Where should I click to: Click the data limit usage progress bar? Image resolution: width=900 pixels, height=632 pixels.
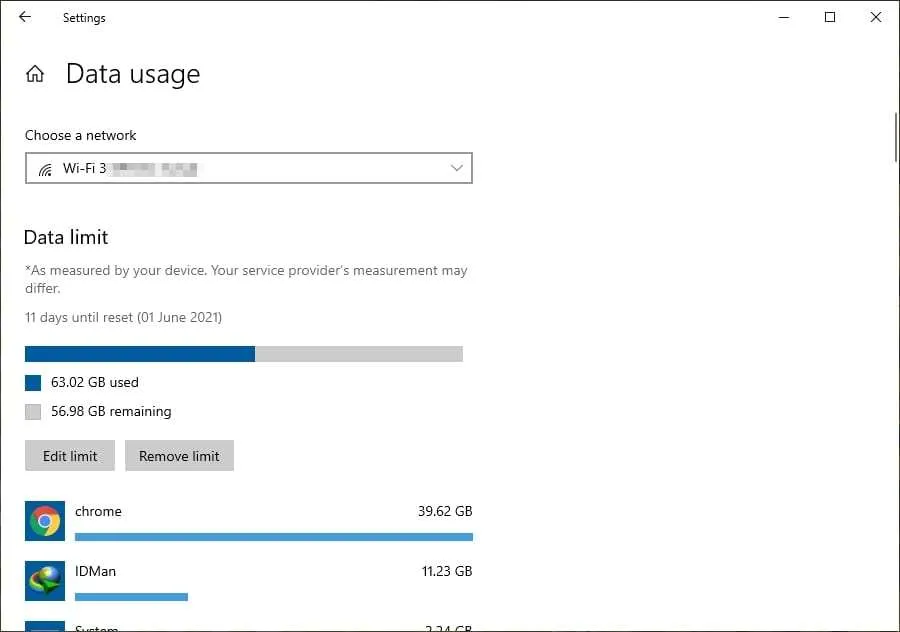coord(244,354)
